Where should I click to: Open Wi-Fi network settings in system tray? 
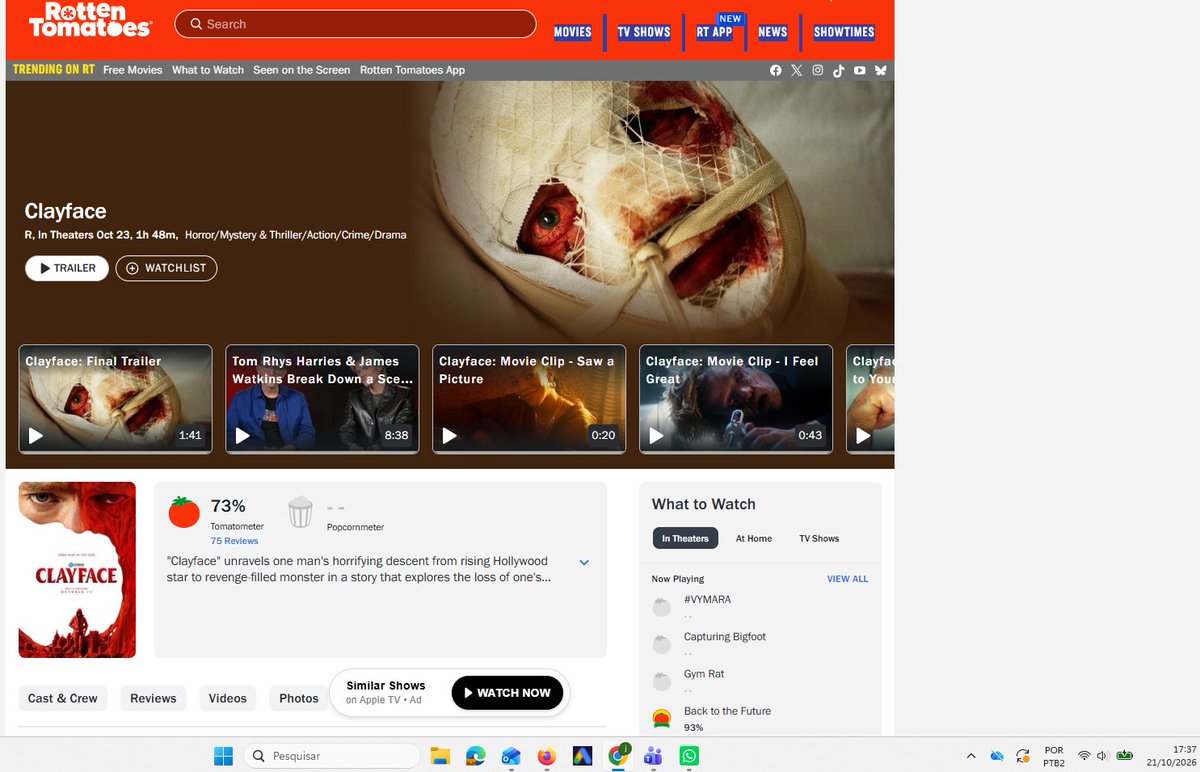1084,756
